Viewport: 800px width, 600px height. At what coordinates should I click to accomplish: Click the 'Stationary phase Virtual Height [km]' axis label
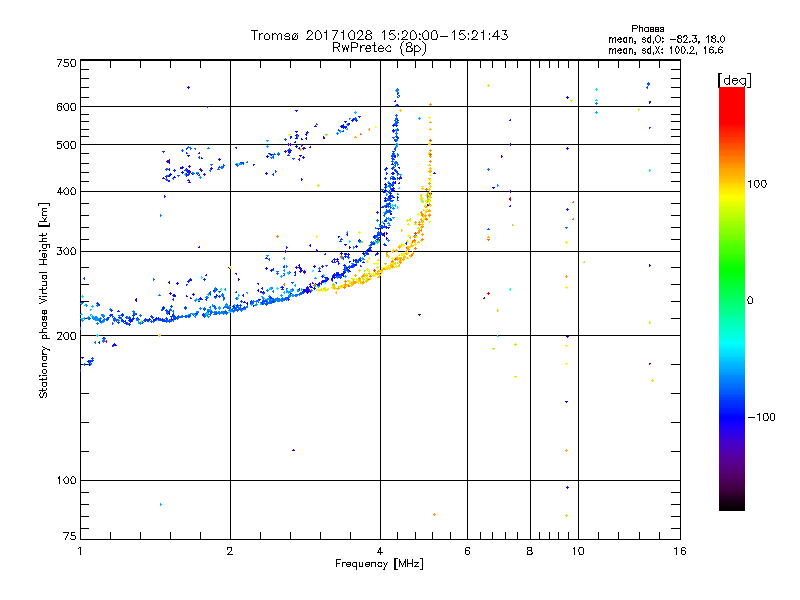[44, 300]
